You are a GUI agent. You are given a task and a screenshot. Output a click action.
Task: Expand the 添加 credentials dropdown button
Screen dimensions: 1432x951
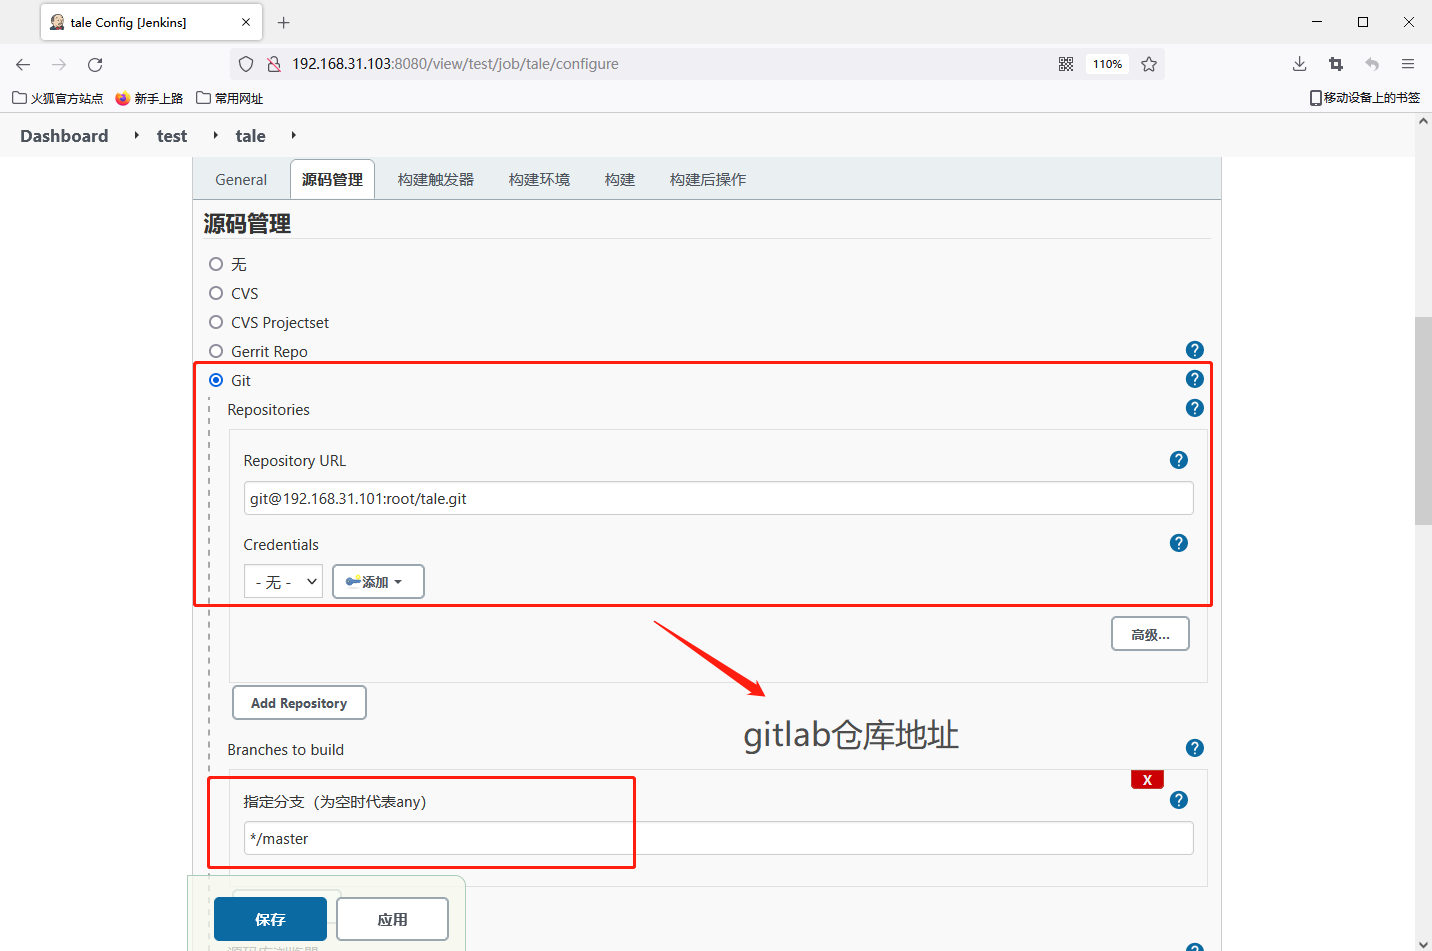tap(378, 582)
